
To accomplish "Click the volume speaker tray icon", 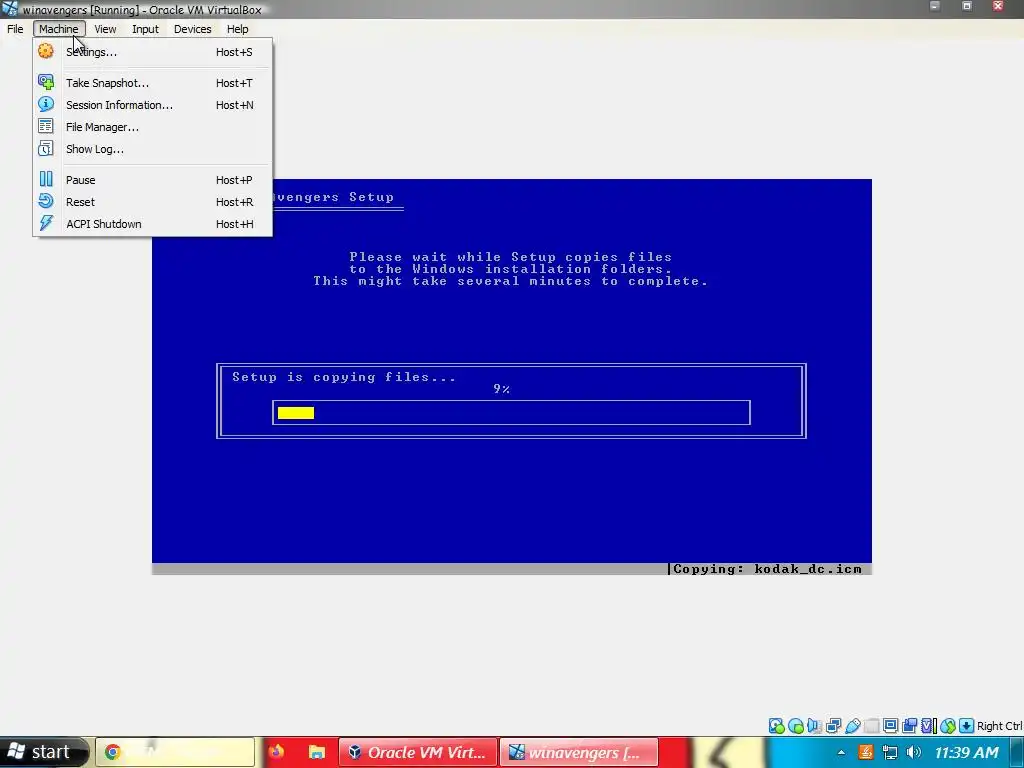I will [914, 753].
